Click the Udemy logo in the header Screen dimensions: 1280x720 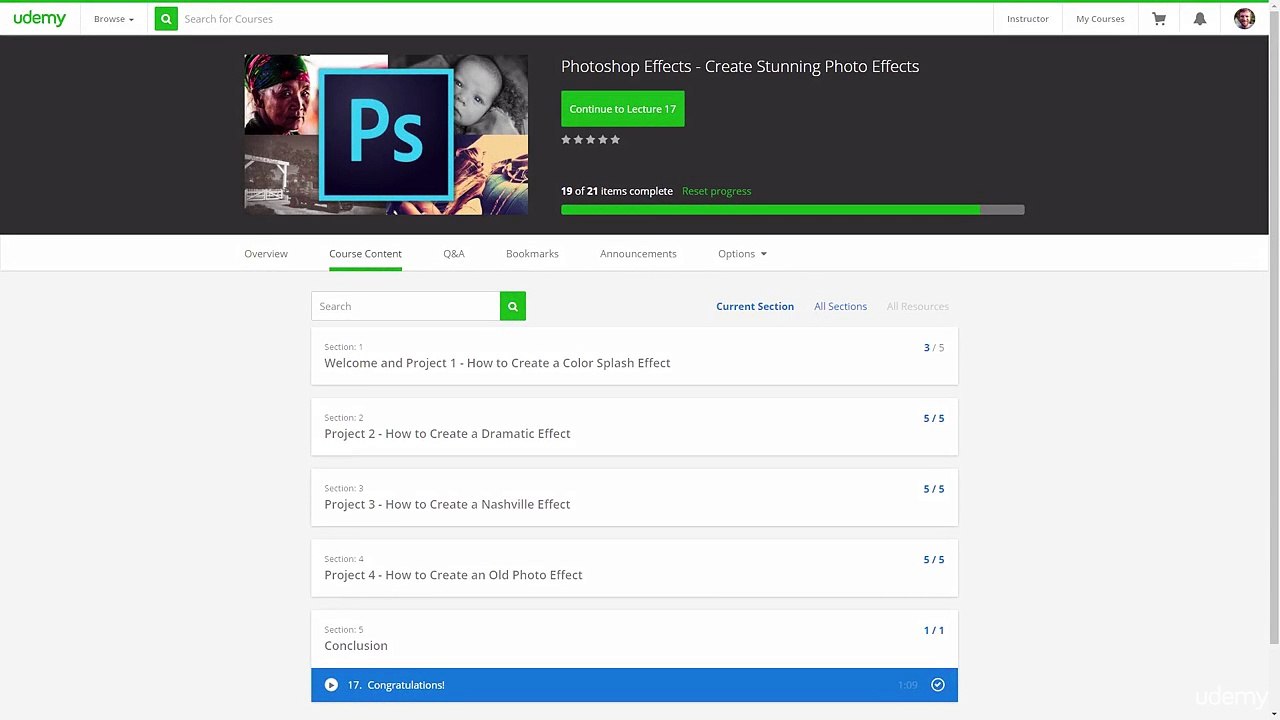pyautogui.click(x=40, y=19)
